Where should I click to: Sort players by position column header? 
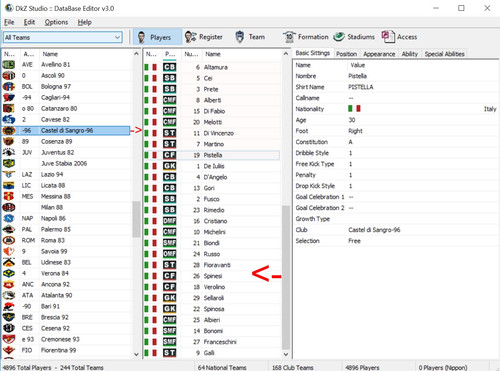click(170, 54)
